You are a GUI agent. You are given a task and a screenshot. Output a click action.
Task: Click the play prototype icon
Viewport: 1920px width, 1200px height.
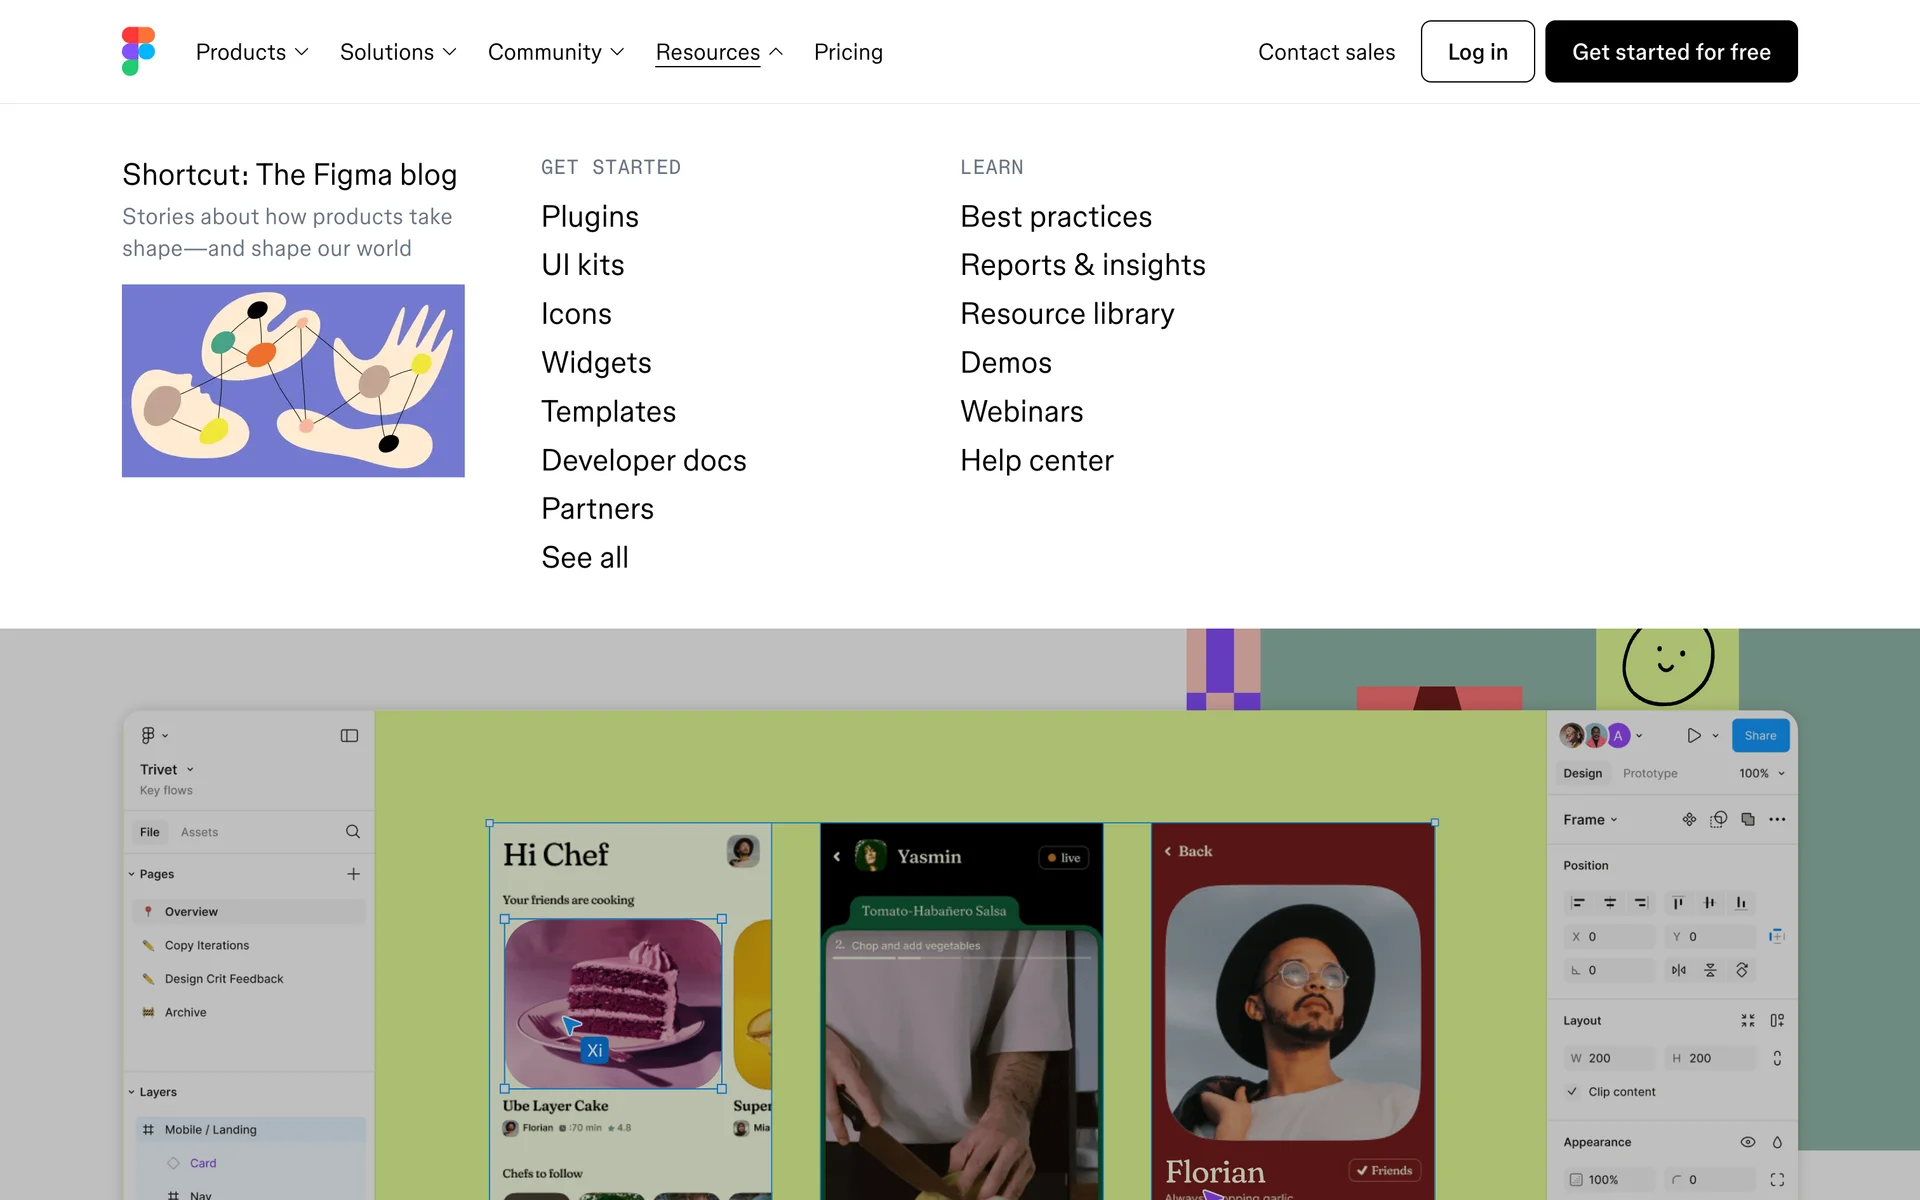coord(1693,736)
